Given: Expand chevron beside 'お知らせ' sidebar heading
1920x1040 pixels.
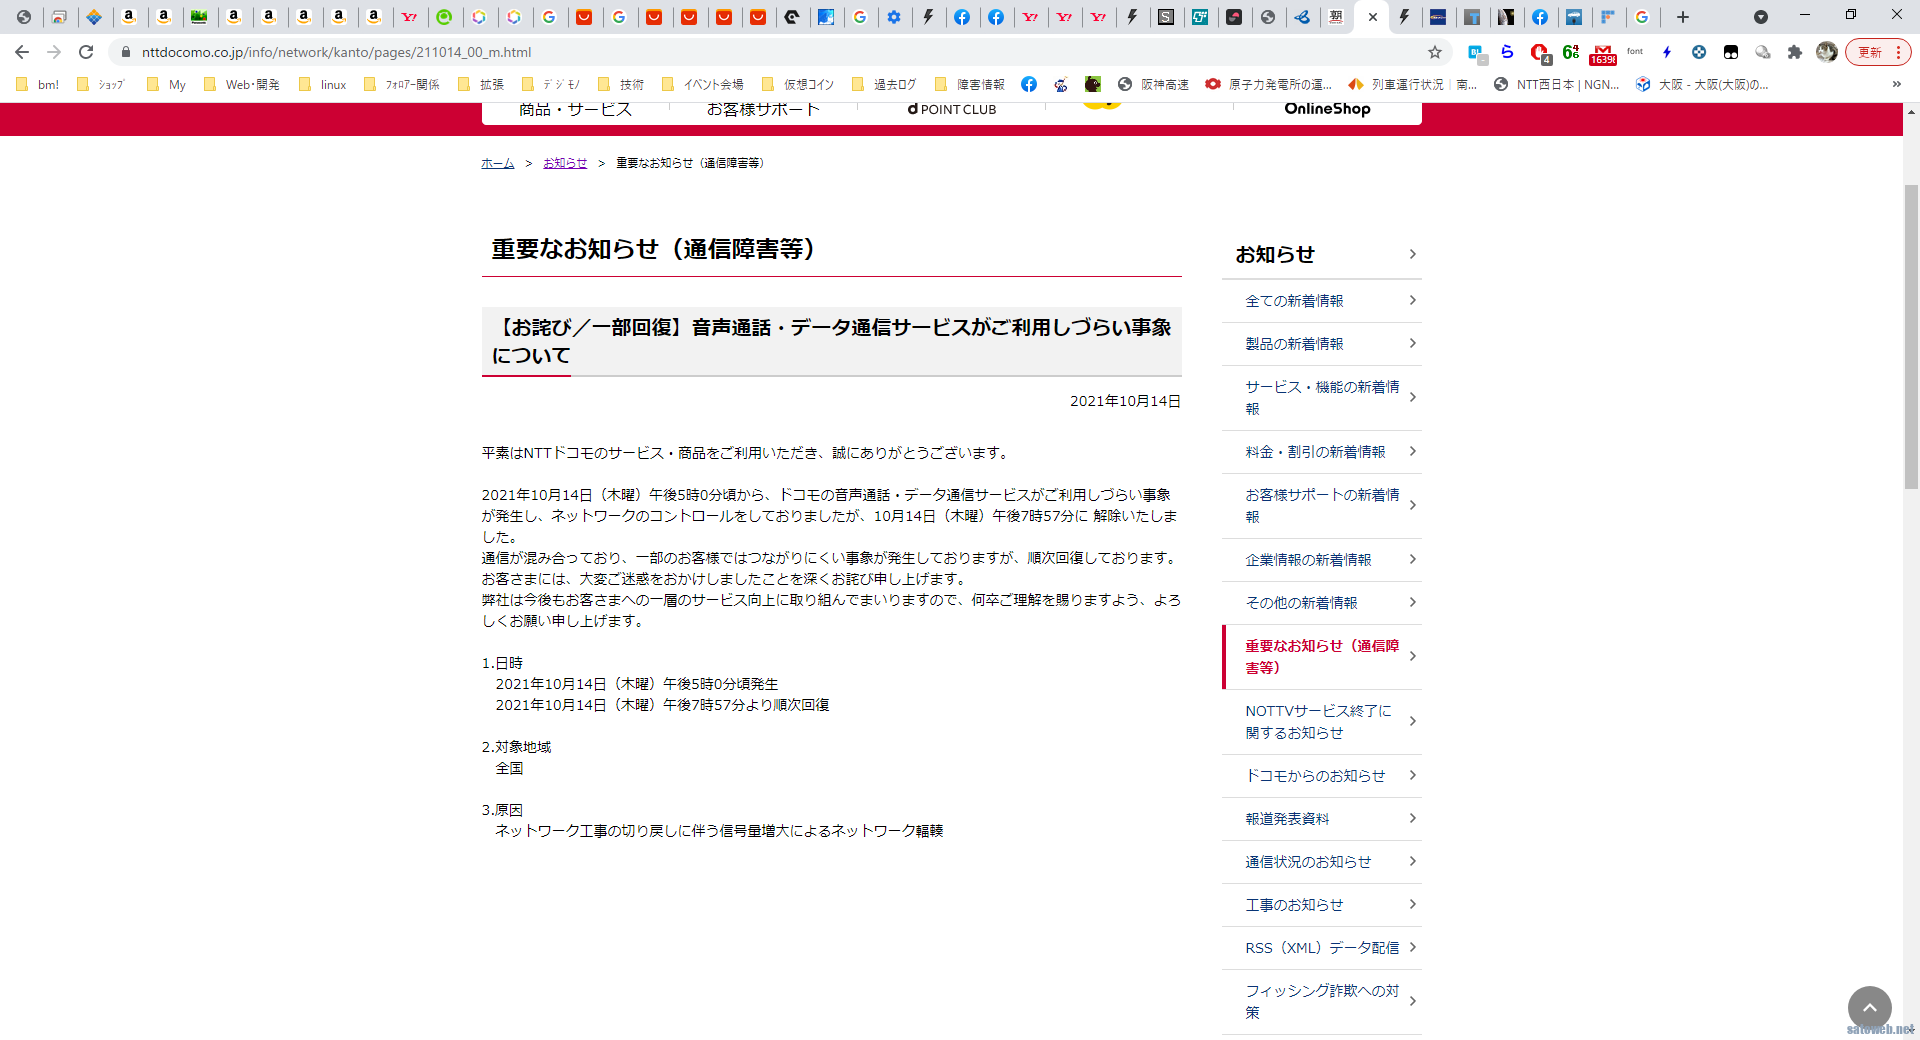Looking at the screenshot, I should (x=1412, y=254).
